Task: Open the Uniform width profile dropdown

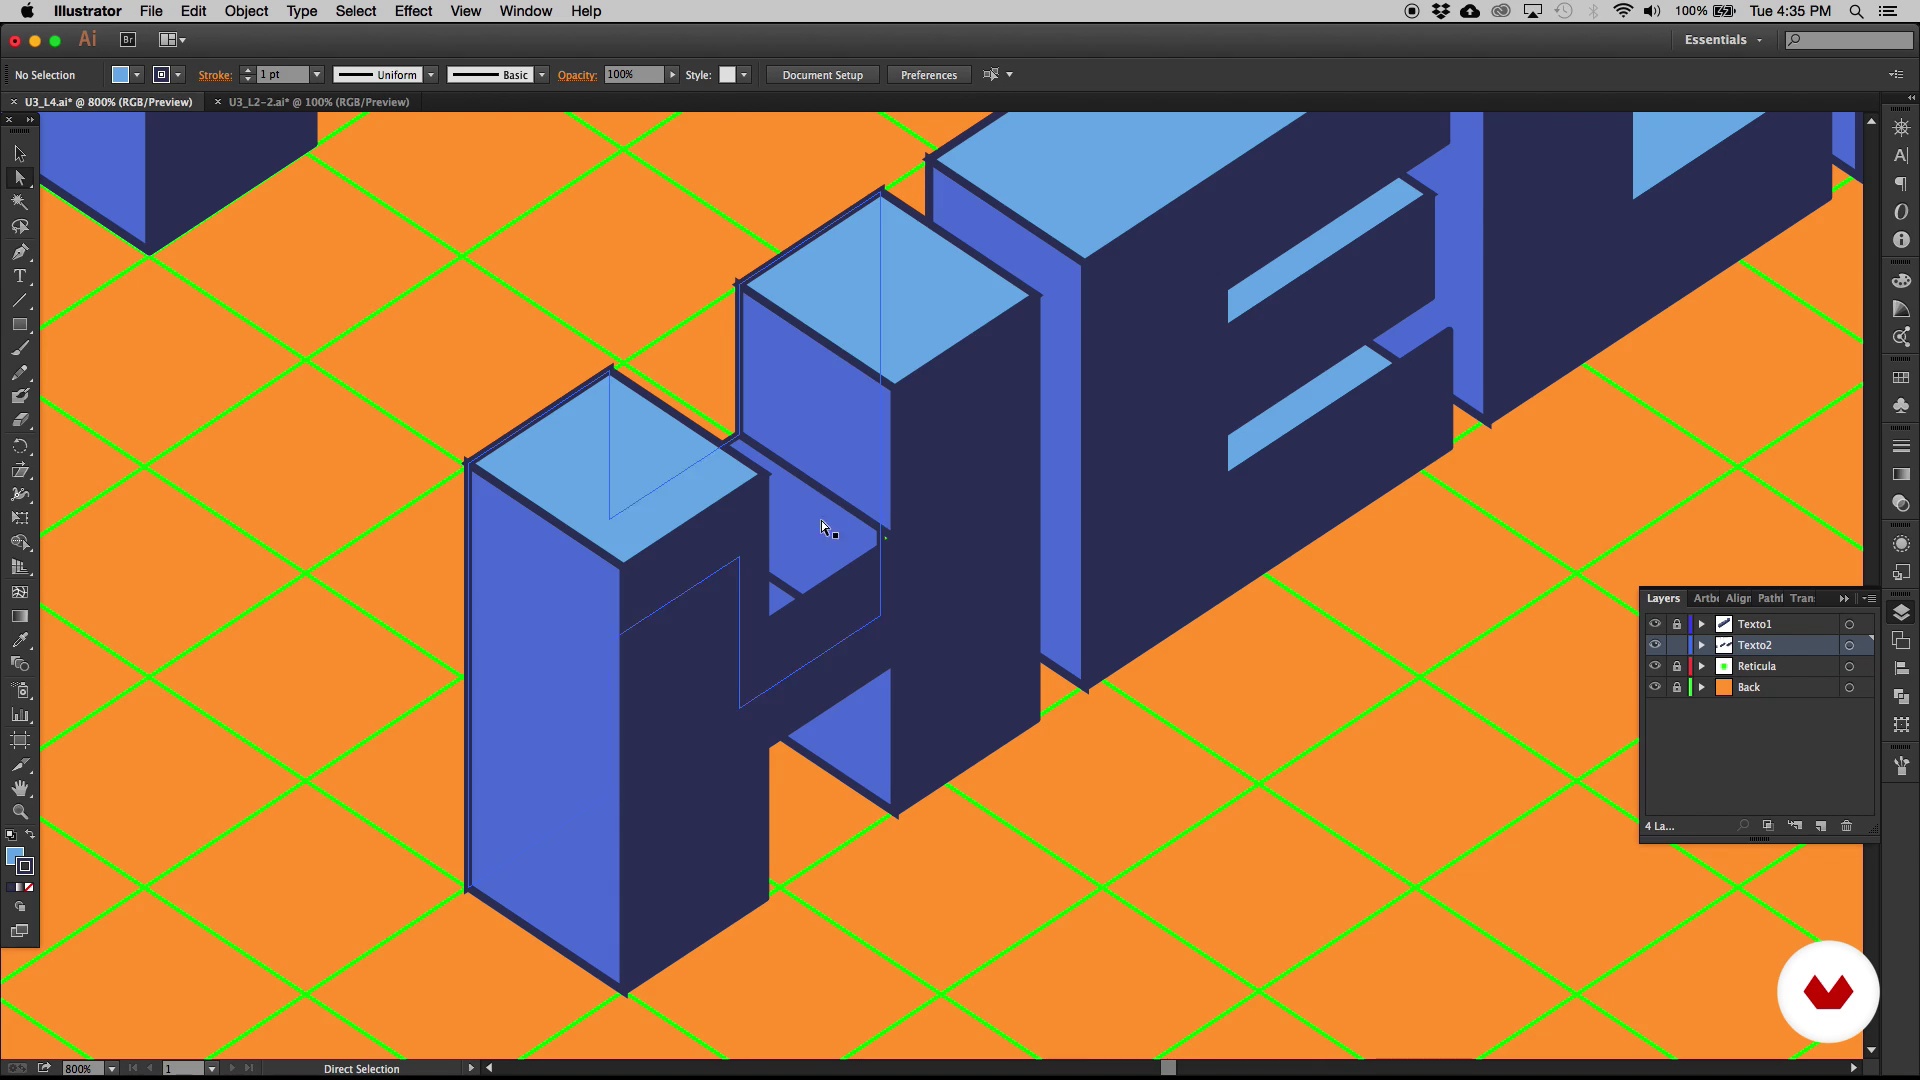Action: click(431, 75)
